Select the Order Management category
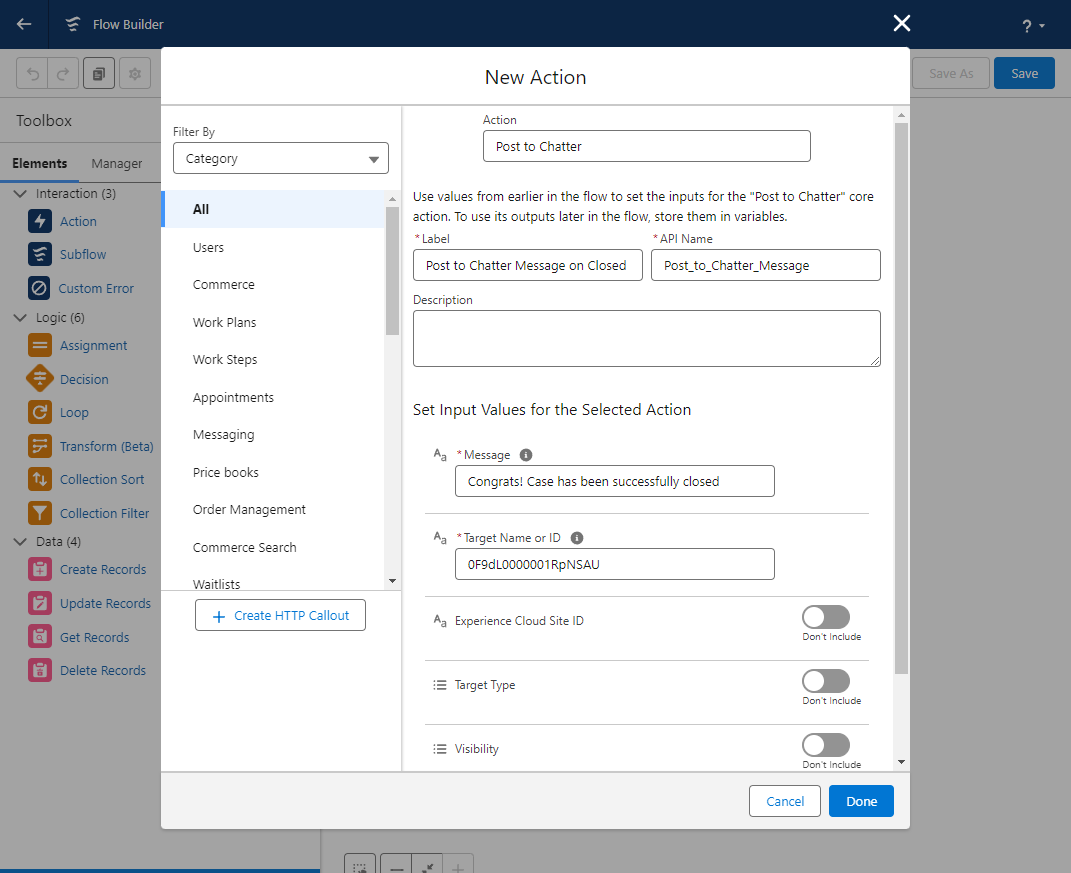The image size is (1071, 873). click(x=274, y=510)
